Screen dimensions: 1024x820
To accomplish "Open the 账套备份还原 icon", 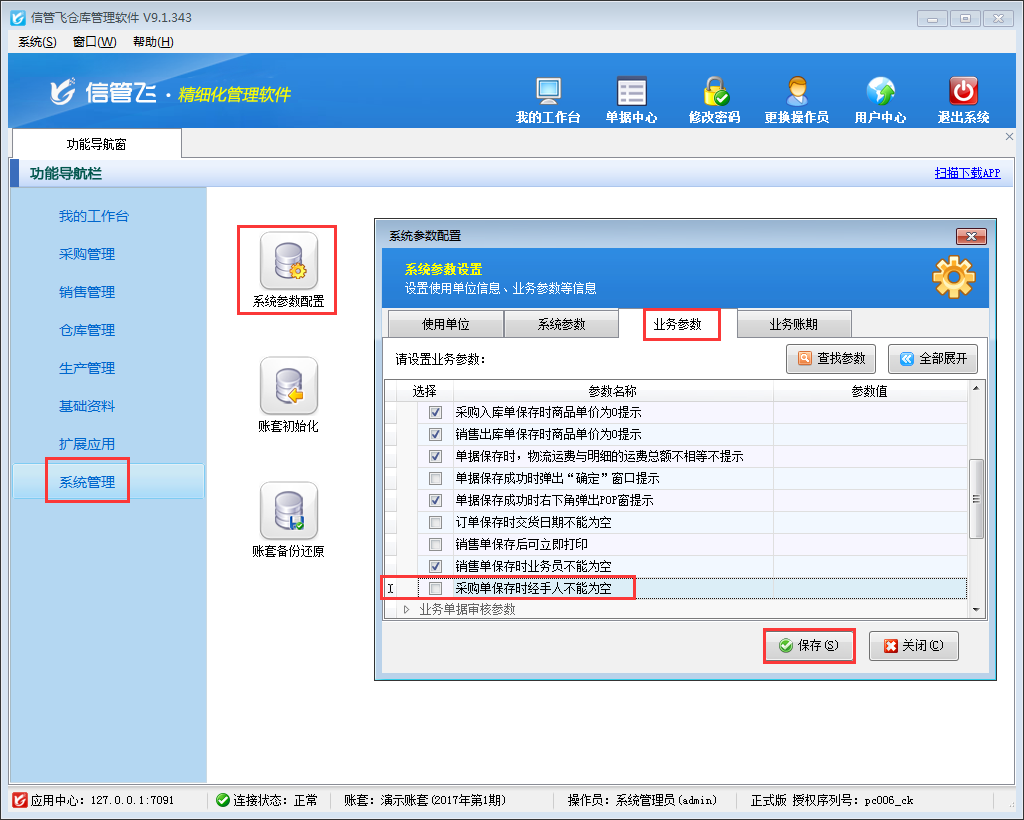I will 288,511.
